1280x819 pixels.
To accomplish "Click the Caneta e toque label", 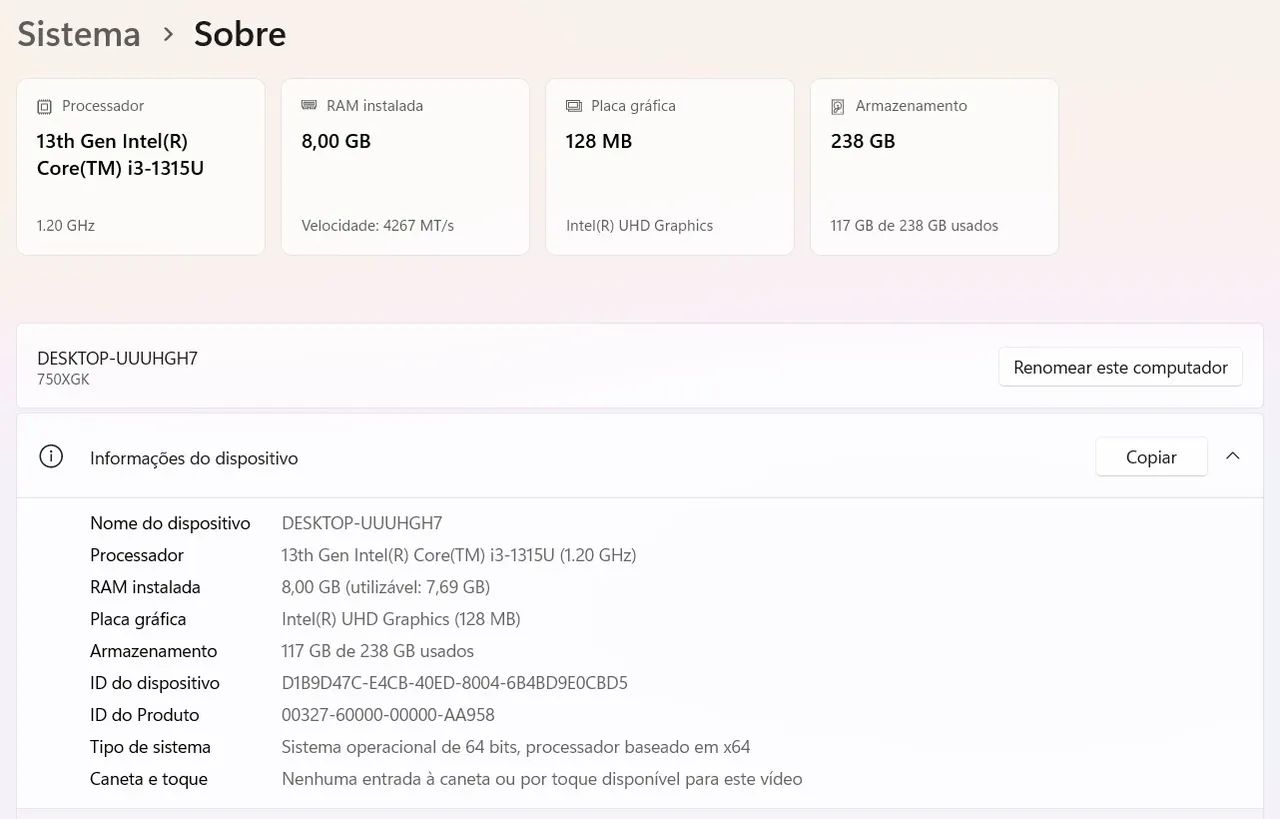I will 149,779.
